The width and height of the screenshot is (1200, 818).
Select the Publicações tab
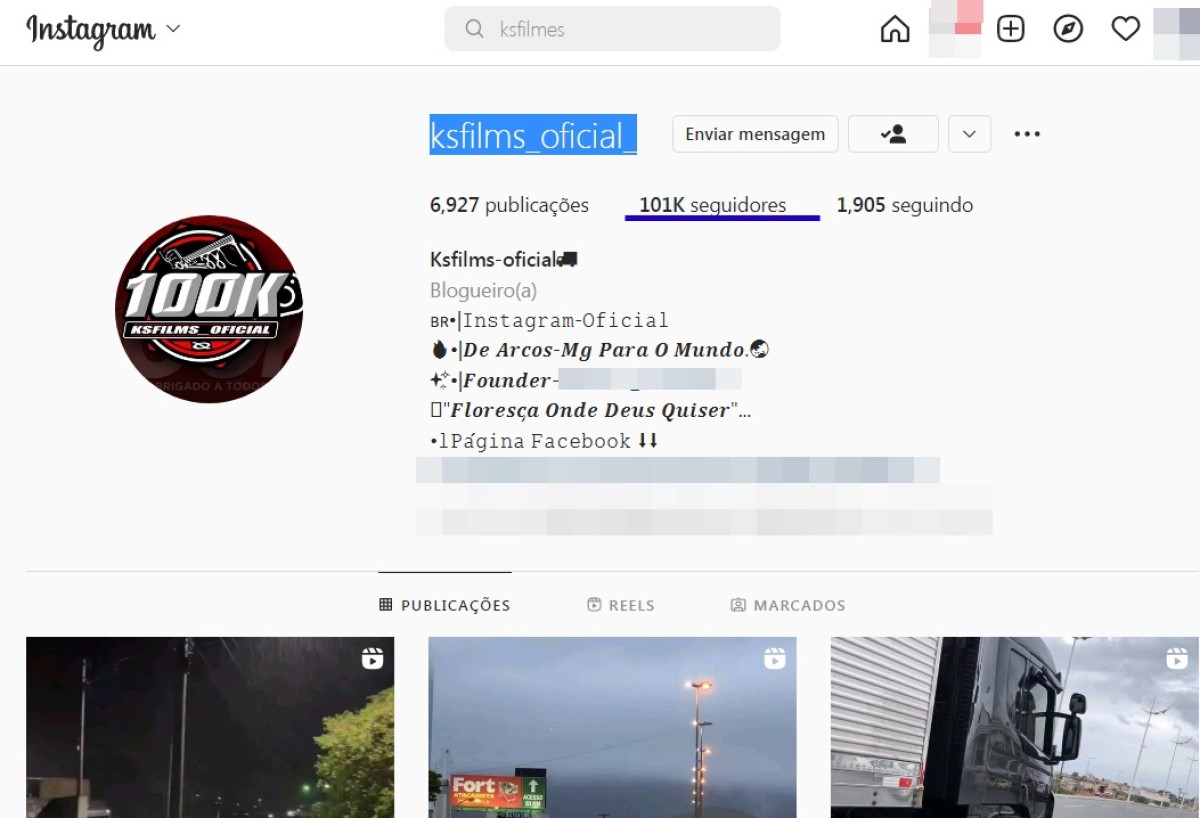point(445,605)
